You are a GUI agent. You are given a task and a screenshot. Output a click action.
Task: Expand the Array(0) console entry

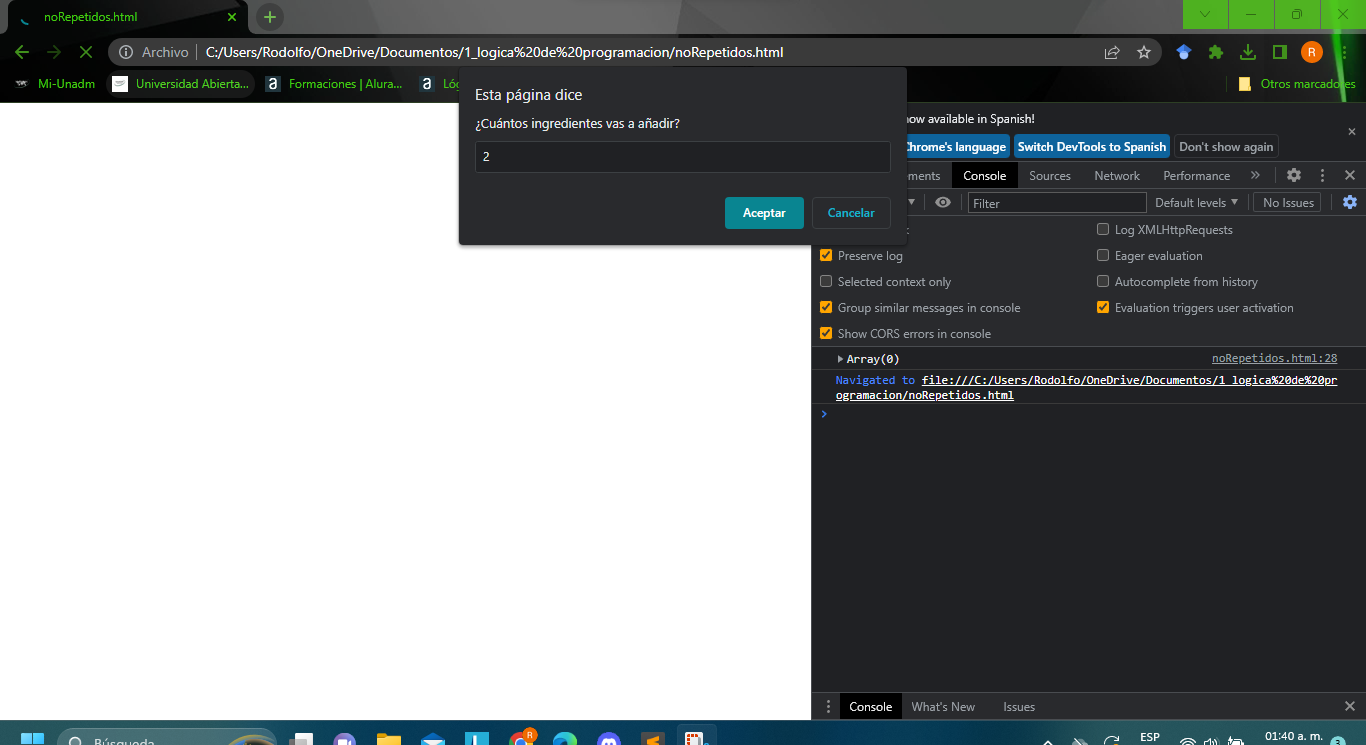coord(840,359)
